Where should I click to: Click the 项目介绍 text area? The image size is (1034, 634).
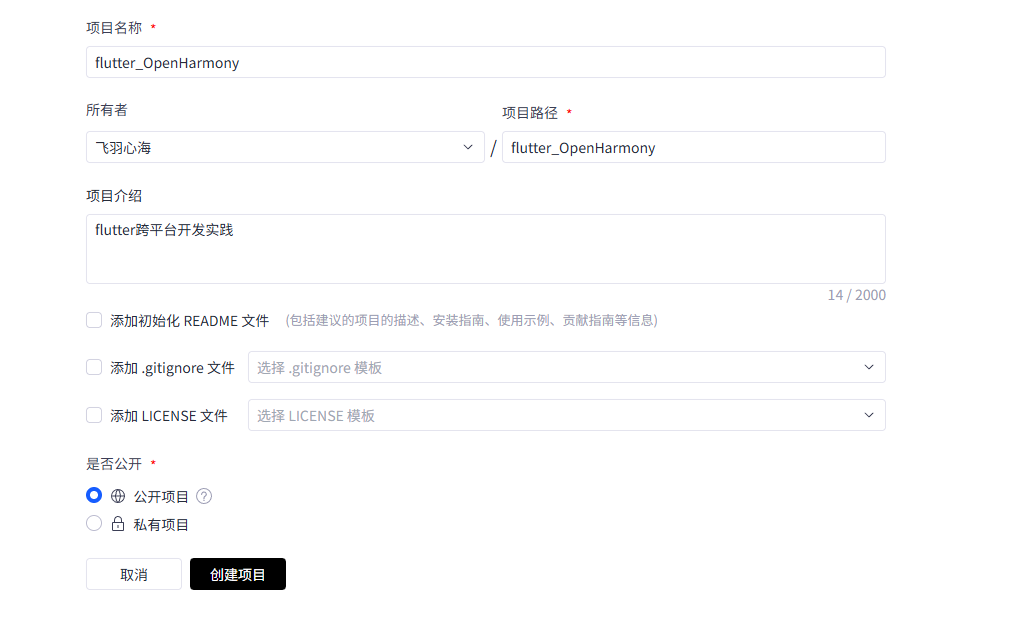click(486, 249)
